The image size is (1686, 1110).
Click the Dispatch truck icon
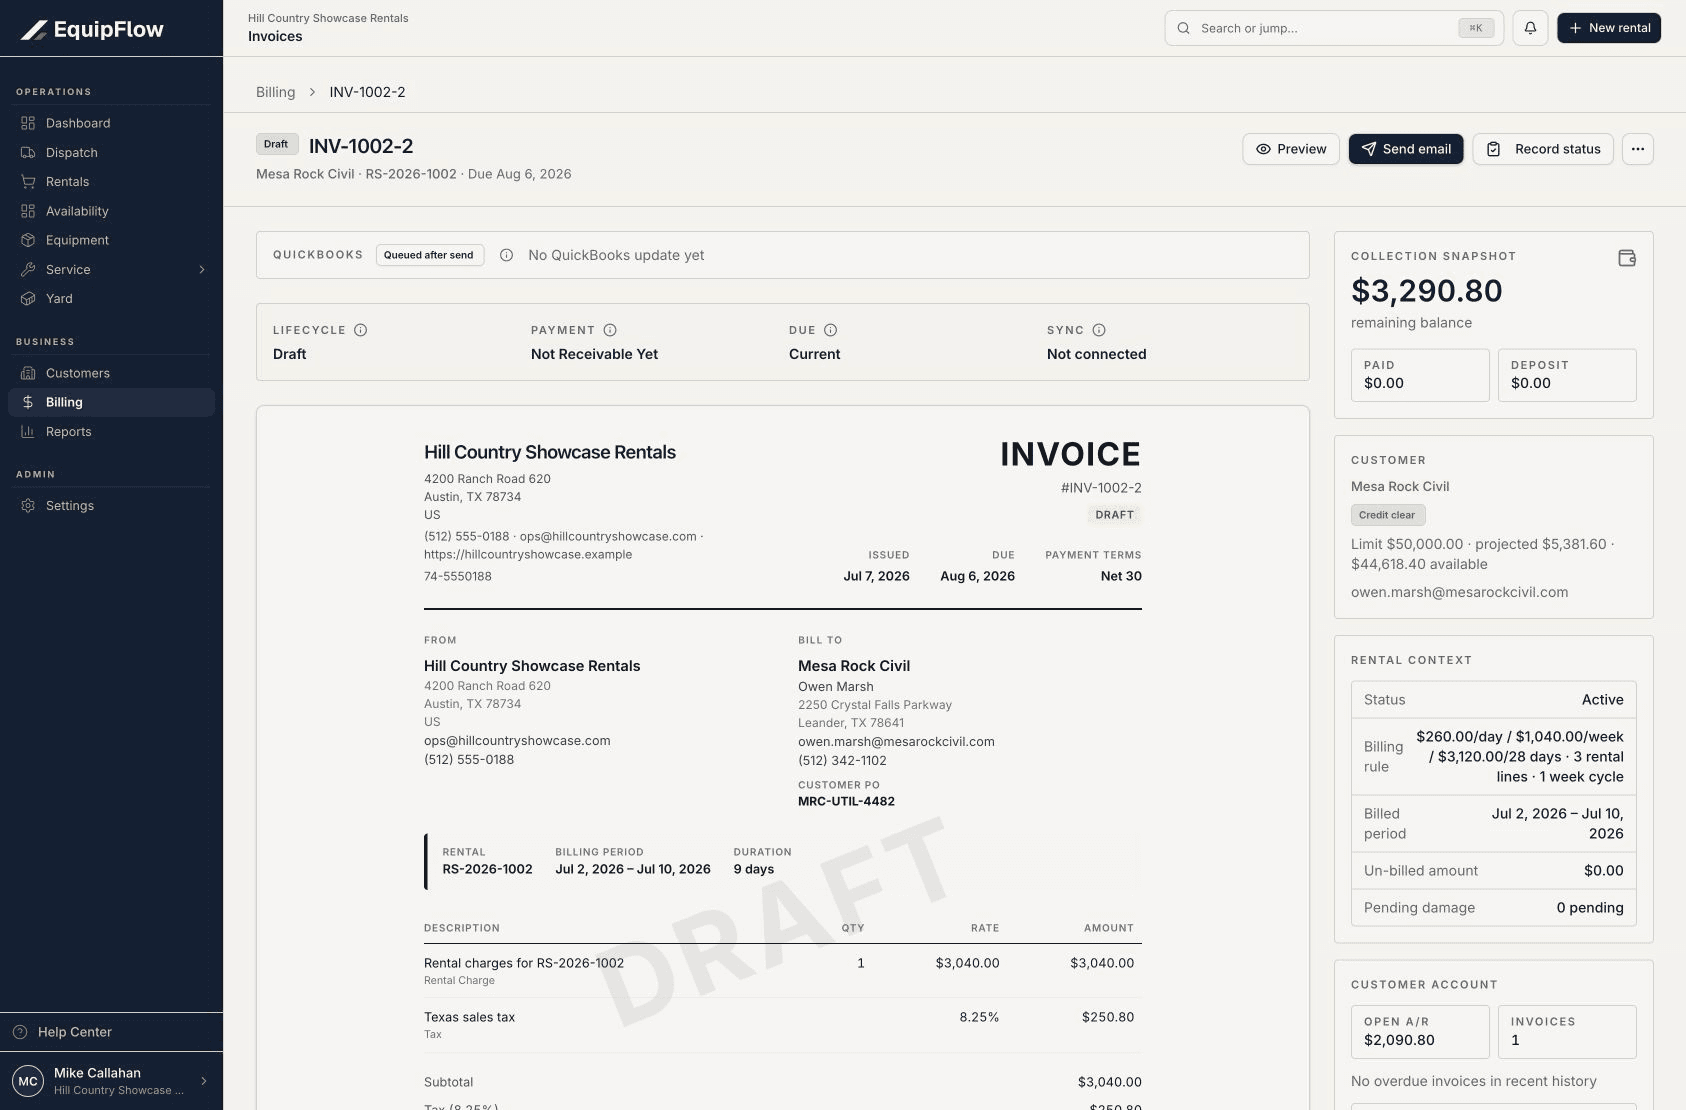[28, 153]
